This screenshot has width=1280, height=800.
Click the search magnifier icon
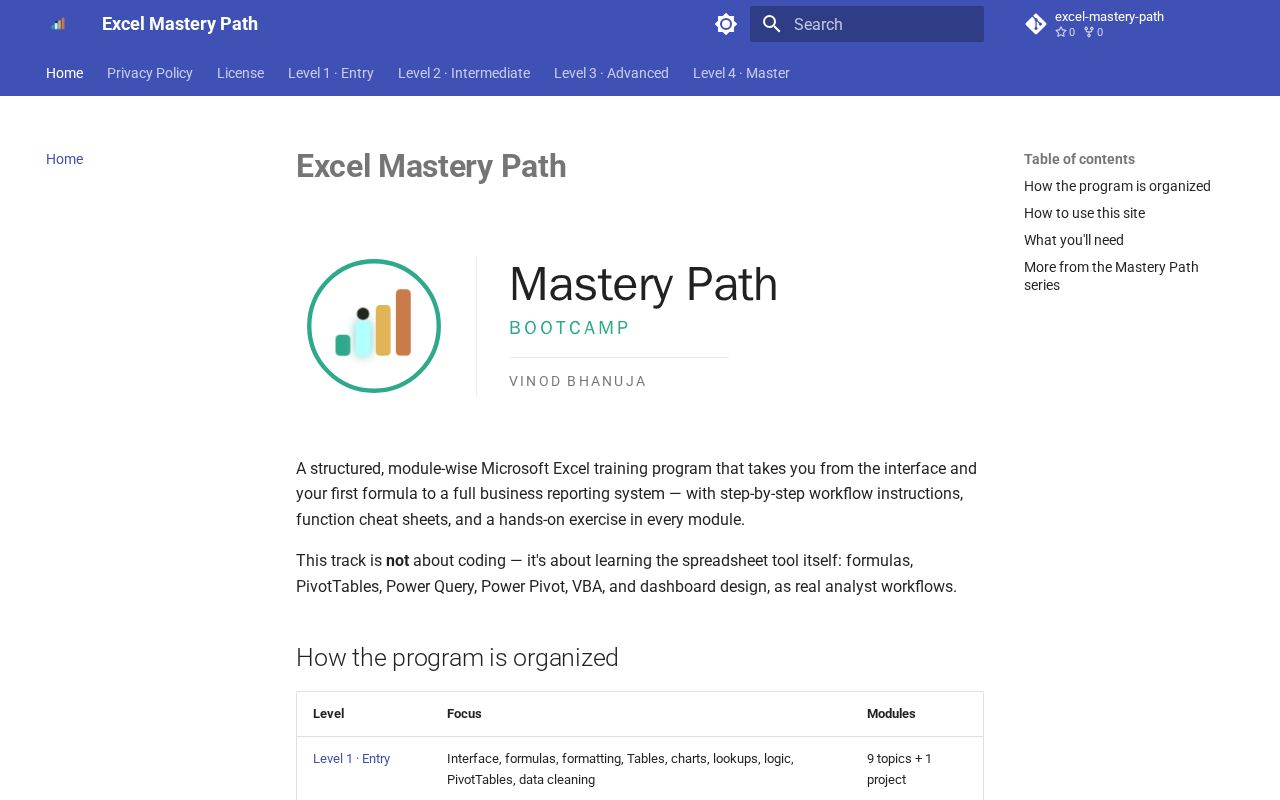click(x=772, y=24)
